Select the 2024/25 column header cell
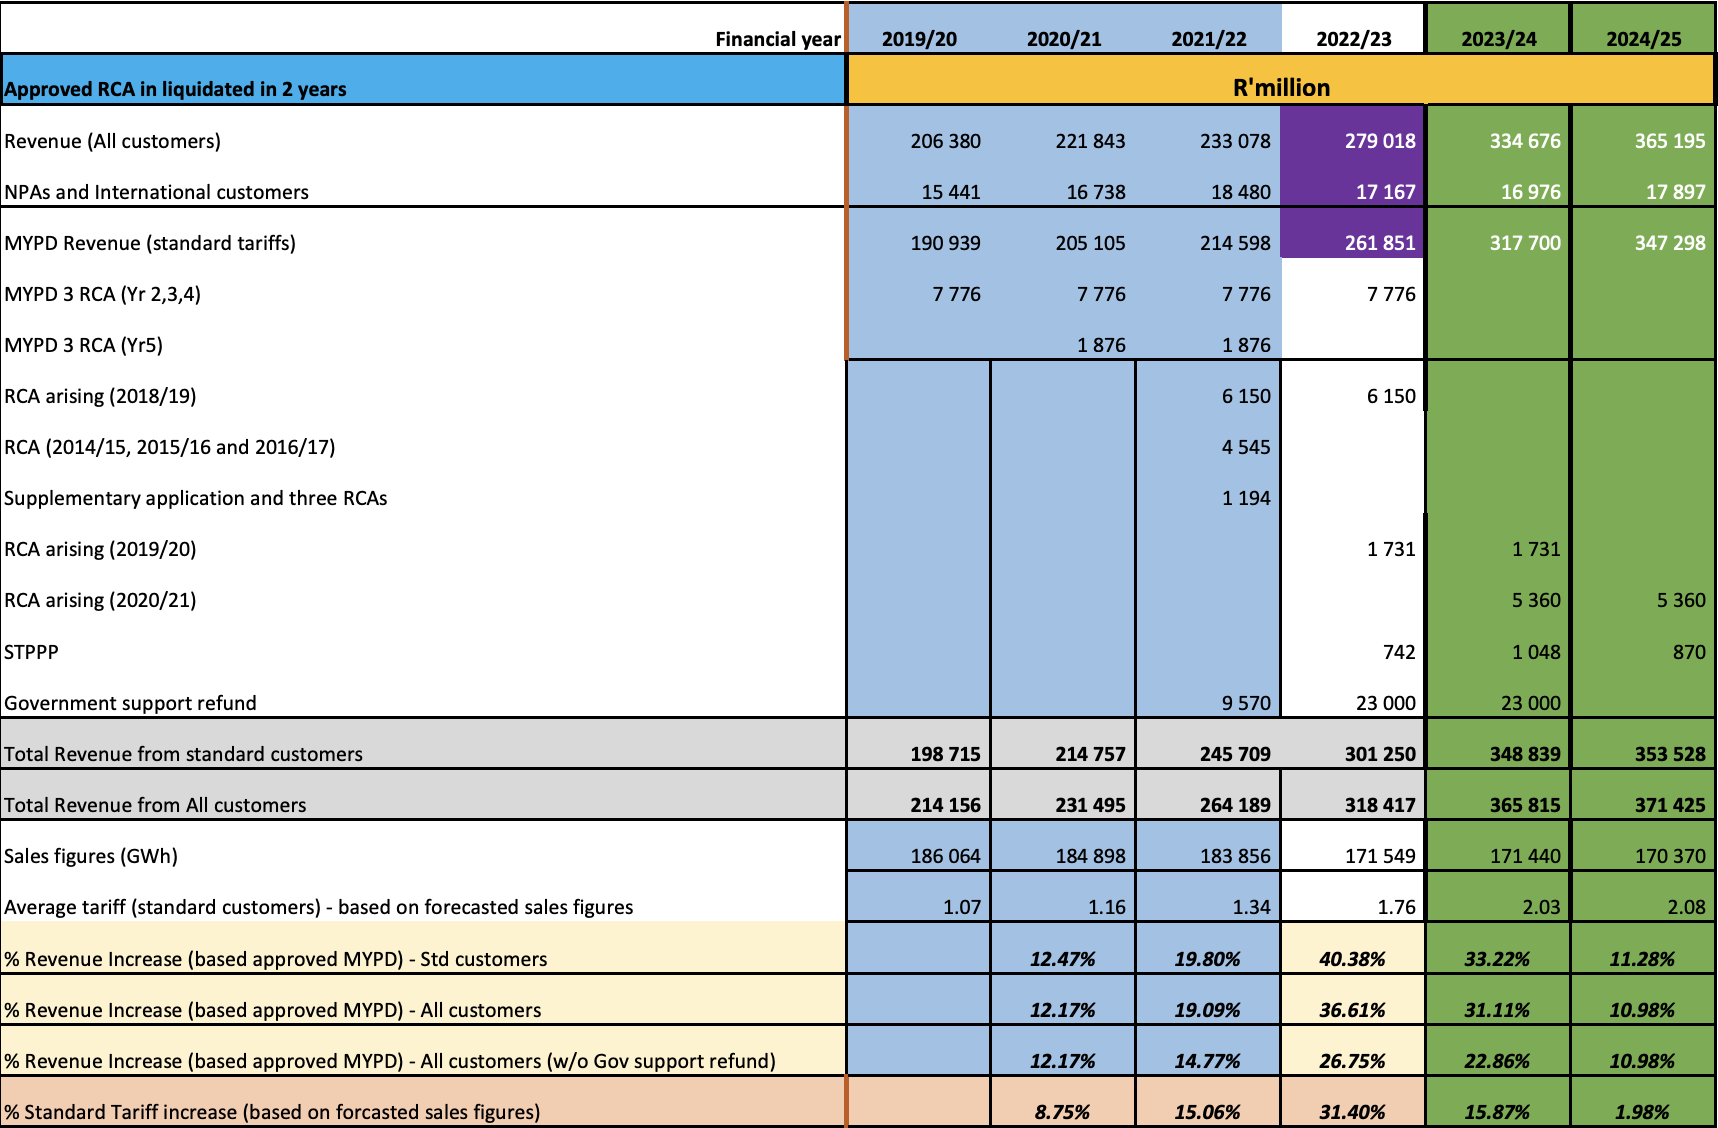Viewport: 1718px width, 1128px height. pyautogui.click(x=1643, y=39)
